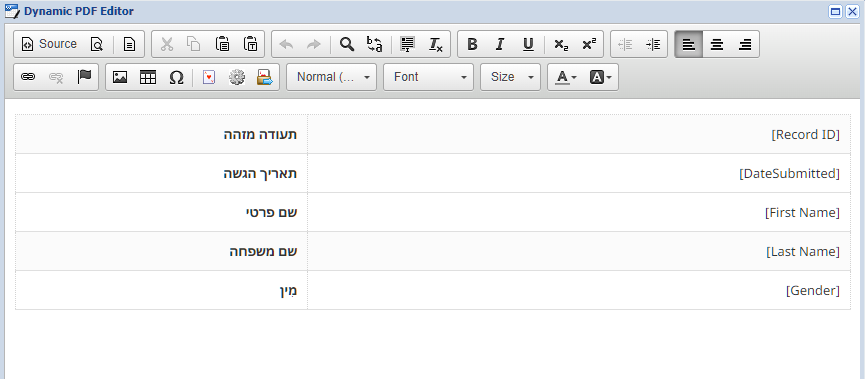Apply Subscript formatting

coord(561,44)
